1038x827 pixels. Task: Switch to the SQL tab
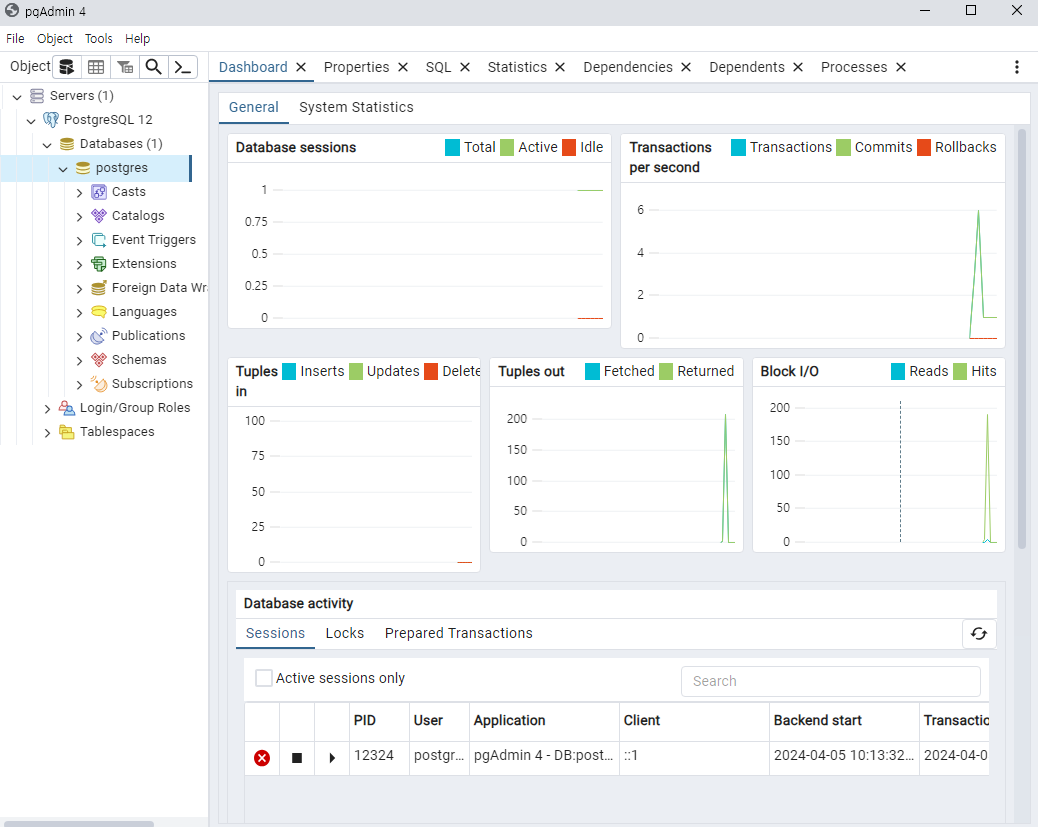click(x=438, y=67)
